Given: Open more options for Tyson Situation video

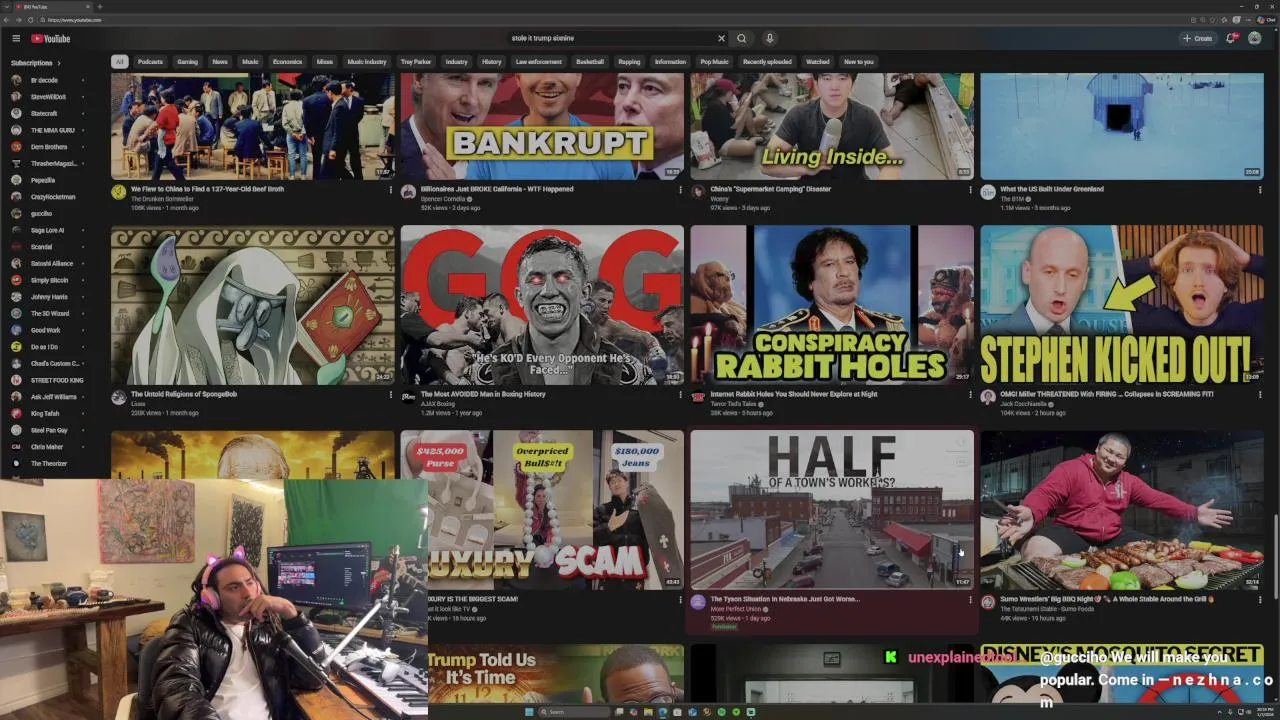Looking at the screenshot, I should [x=970, y=600].
